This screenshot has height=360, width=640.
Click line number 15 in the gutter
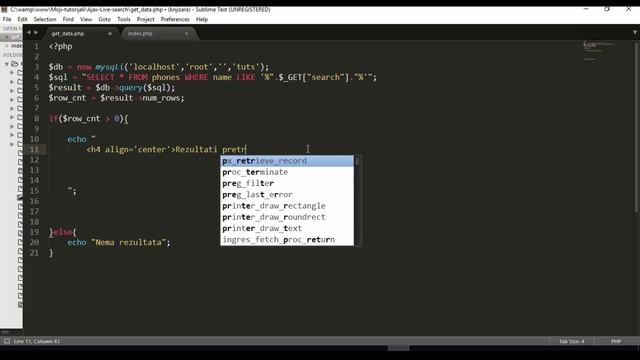34,191
